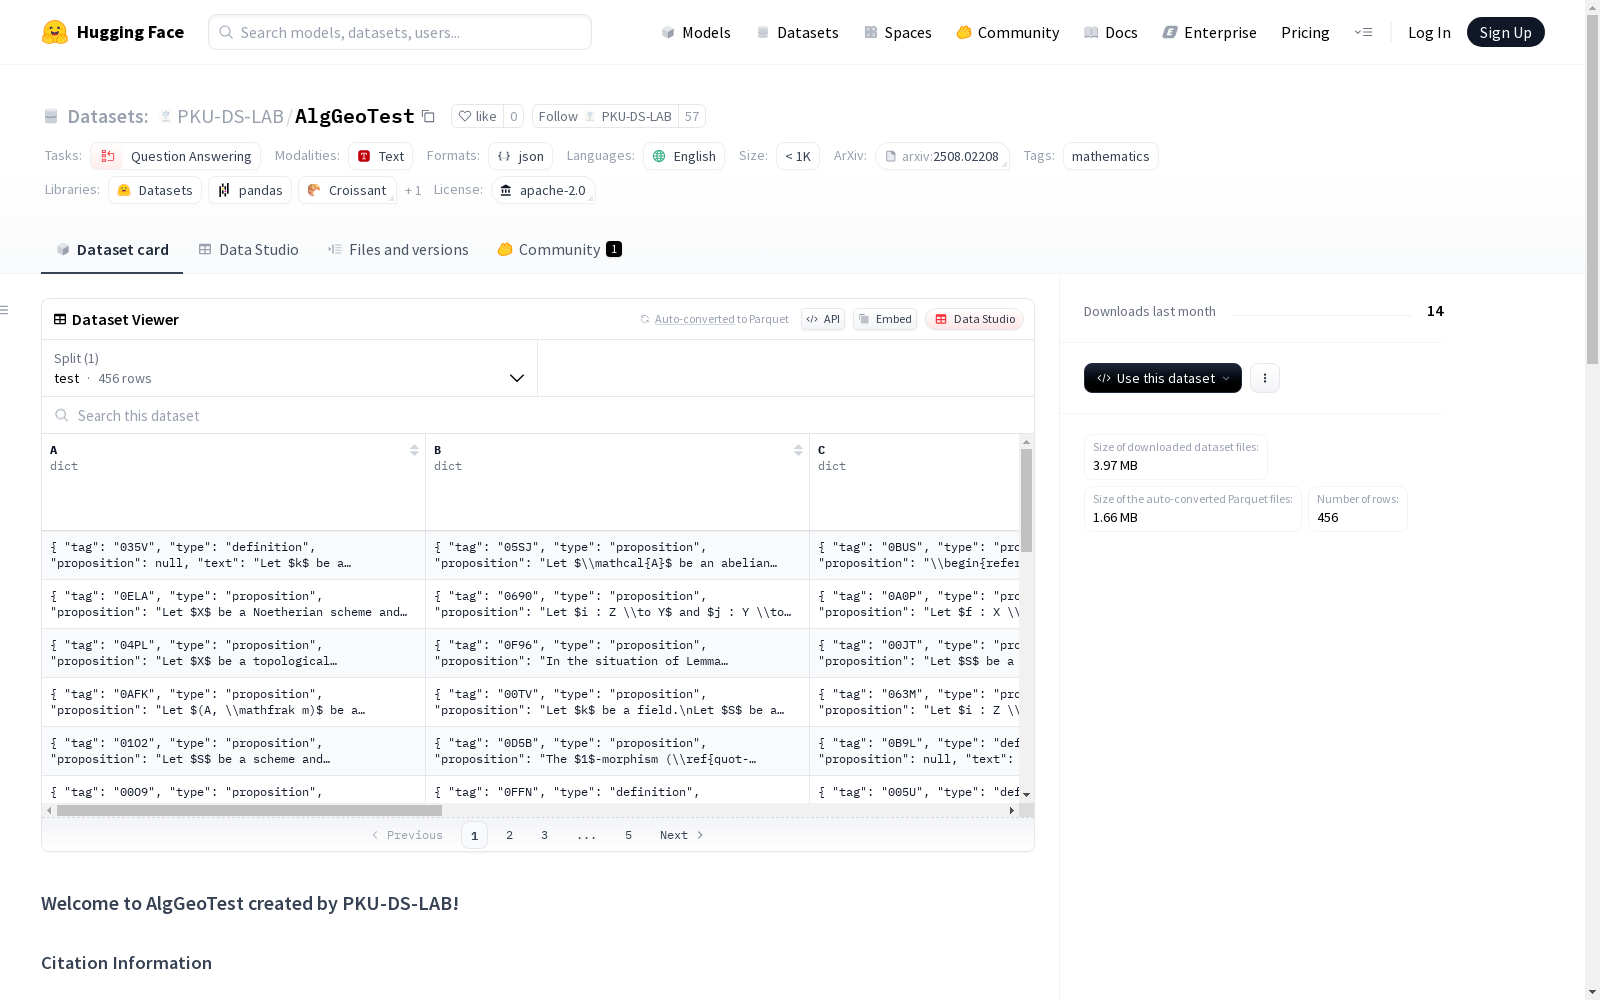This screenshot has width=1600, height=1000.
Task: Select the row cell with tag 035V
Action: tap(233, 555)
